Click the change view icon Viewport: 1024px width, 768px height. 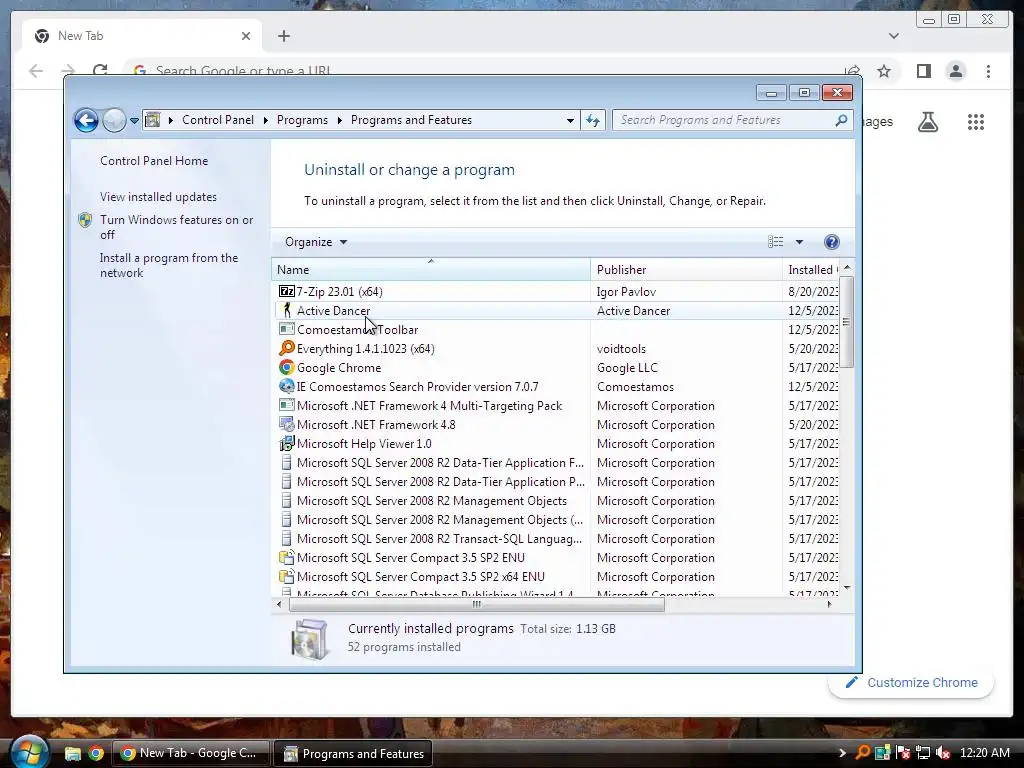(775, 242)
